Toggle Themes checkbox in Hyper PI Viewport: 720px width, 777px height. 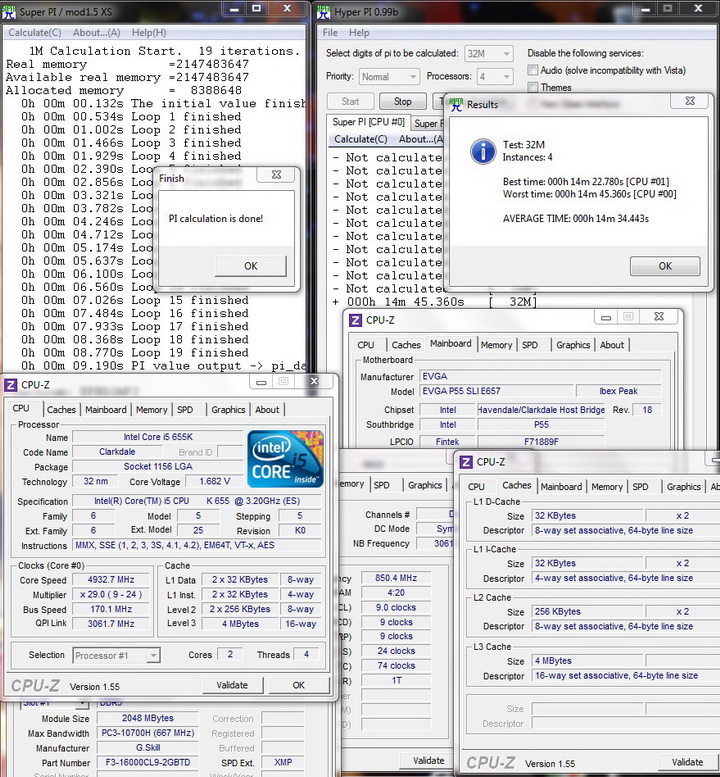(x=533, y=87)
